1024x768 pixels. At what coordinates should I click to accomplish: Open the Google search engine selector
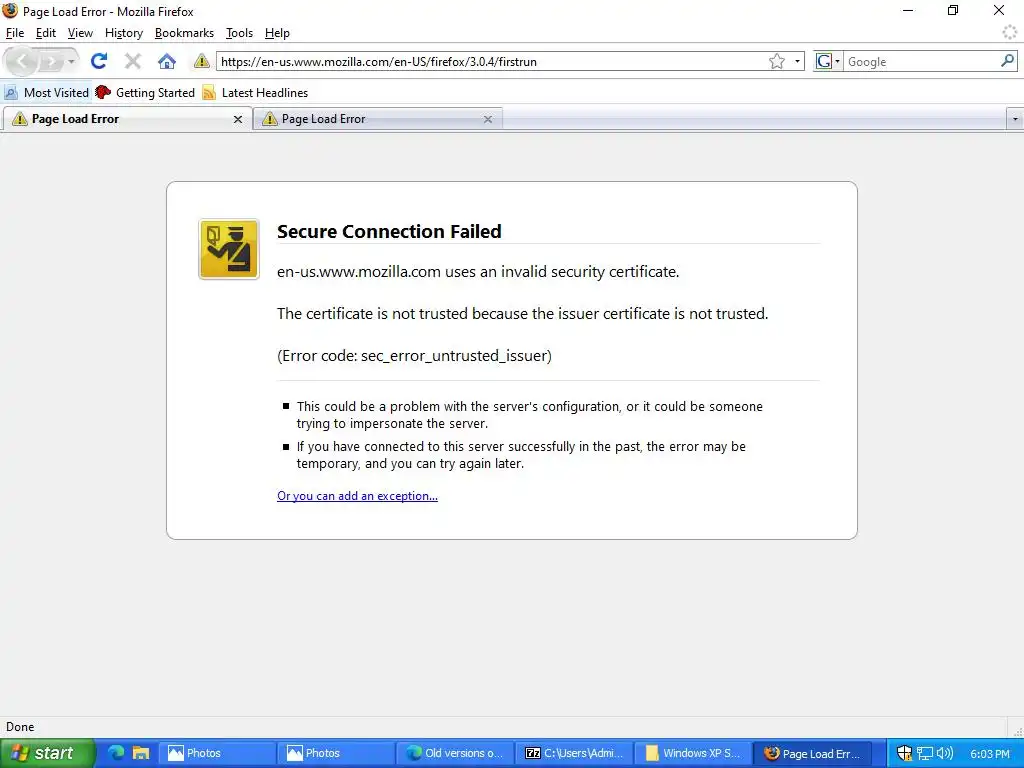pos(827,61)
